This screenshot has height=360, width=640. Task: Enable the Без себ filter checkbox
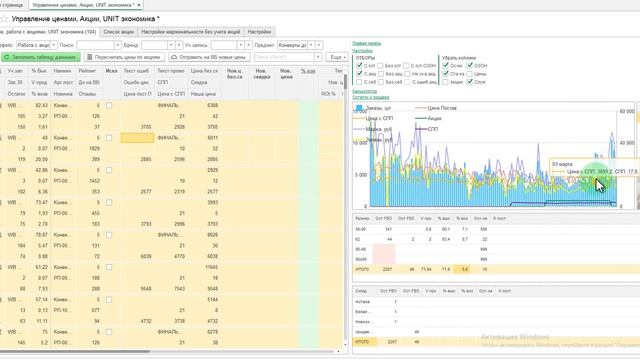point(381,82)
